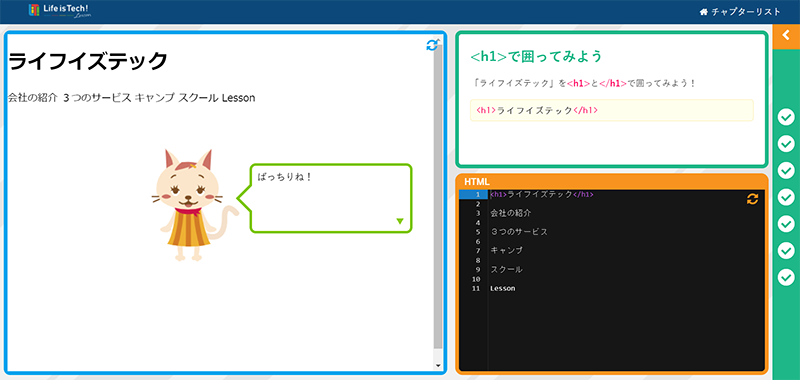
Task: Select the fourth step checkmark in sidebar
Action: pos(786,197)
